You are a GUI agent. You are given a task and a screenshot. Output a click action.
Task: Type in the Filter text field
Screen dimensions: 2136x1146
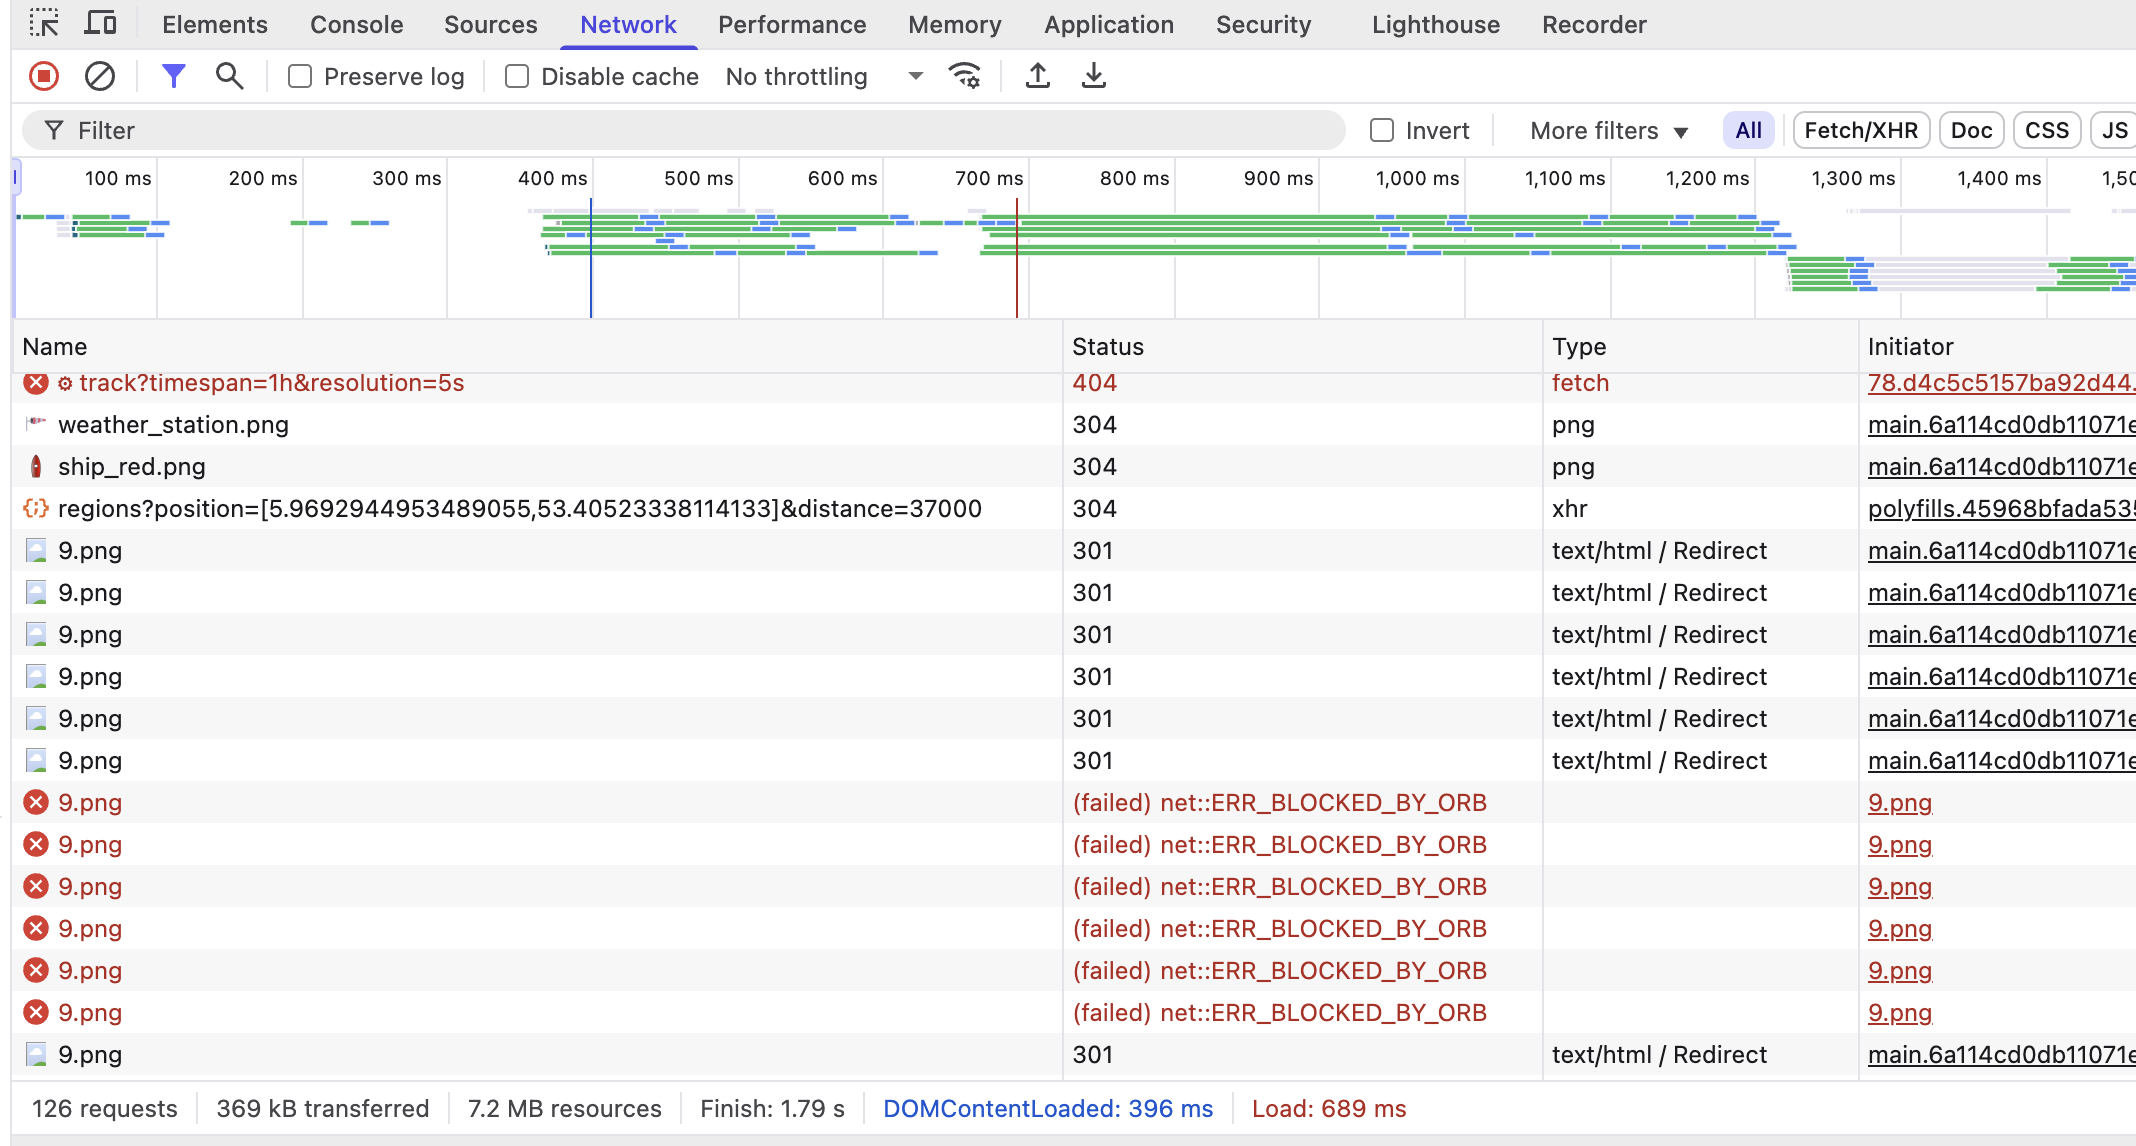(x=700, y=130)
